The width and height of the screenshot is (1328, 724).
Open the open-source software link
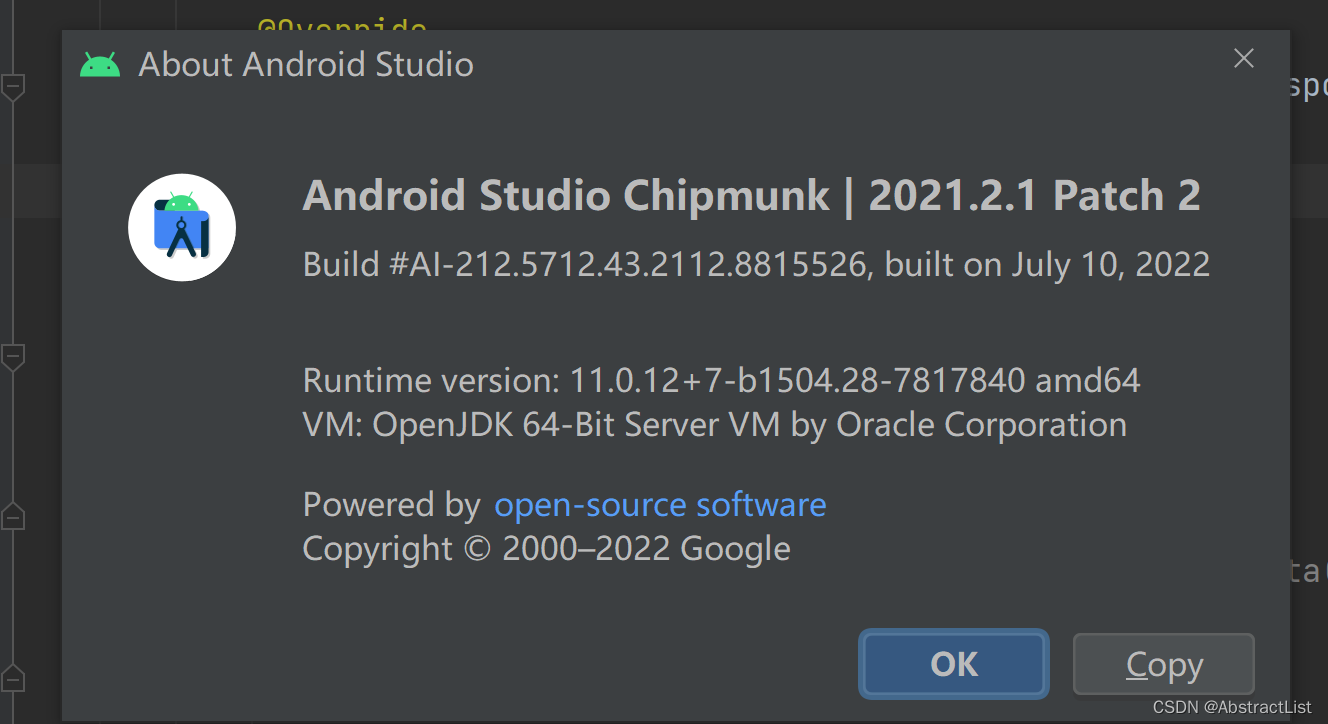pos(660,504)
